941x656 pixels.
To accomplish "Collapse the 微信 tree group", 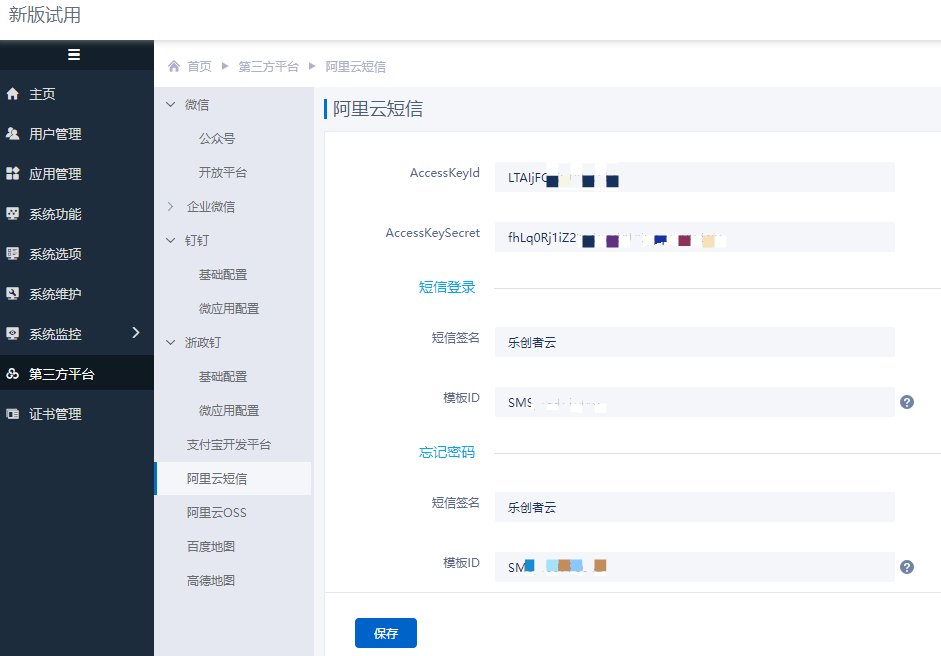I will (x=170, y=105).
